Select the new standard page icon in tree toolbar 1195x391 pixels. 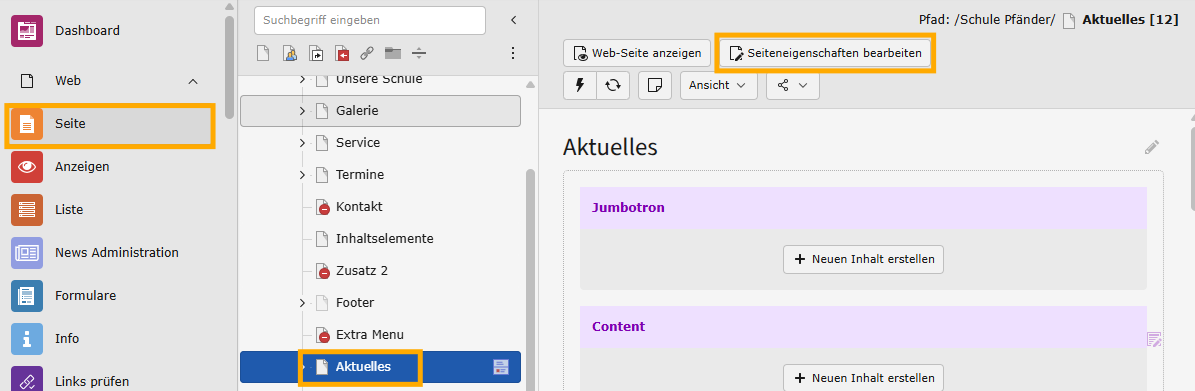(x=263, y=53)
